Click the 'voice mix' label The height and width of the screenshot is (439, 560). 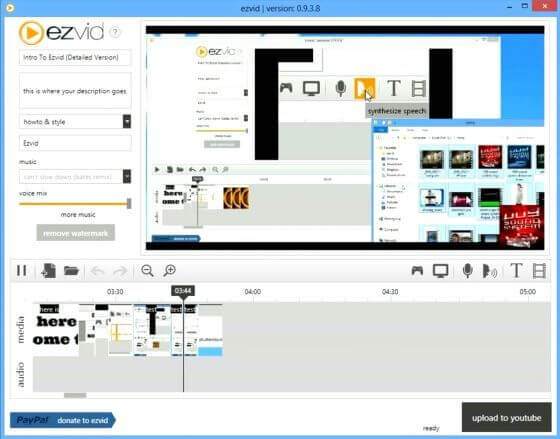click(33, 193)
